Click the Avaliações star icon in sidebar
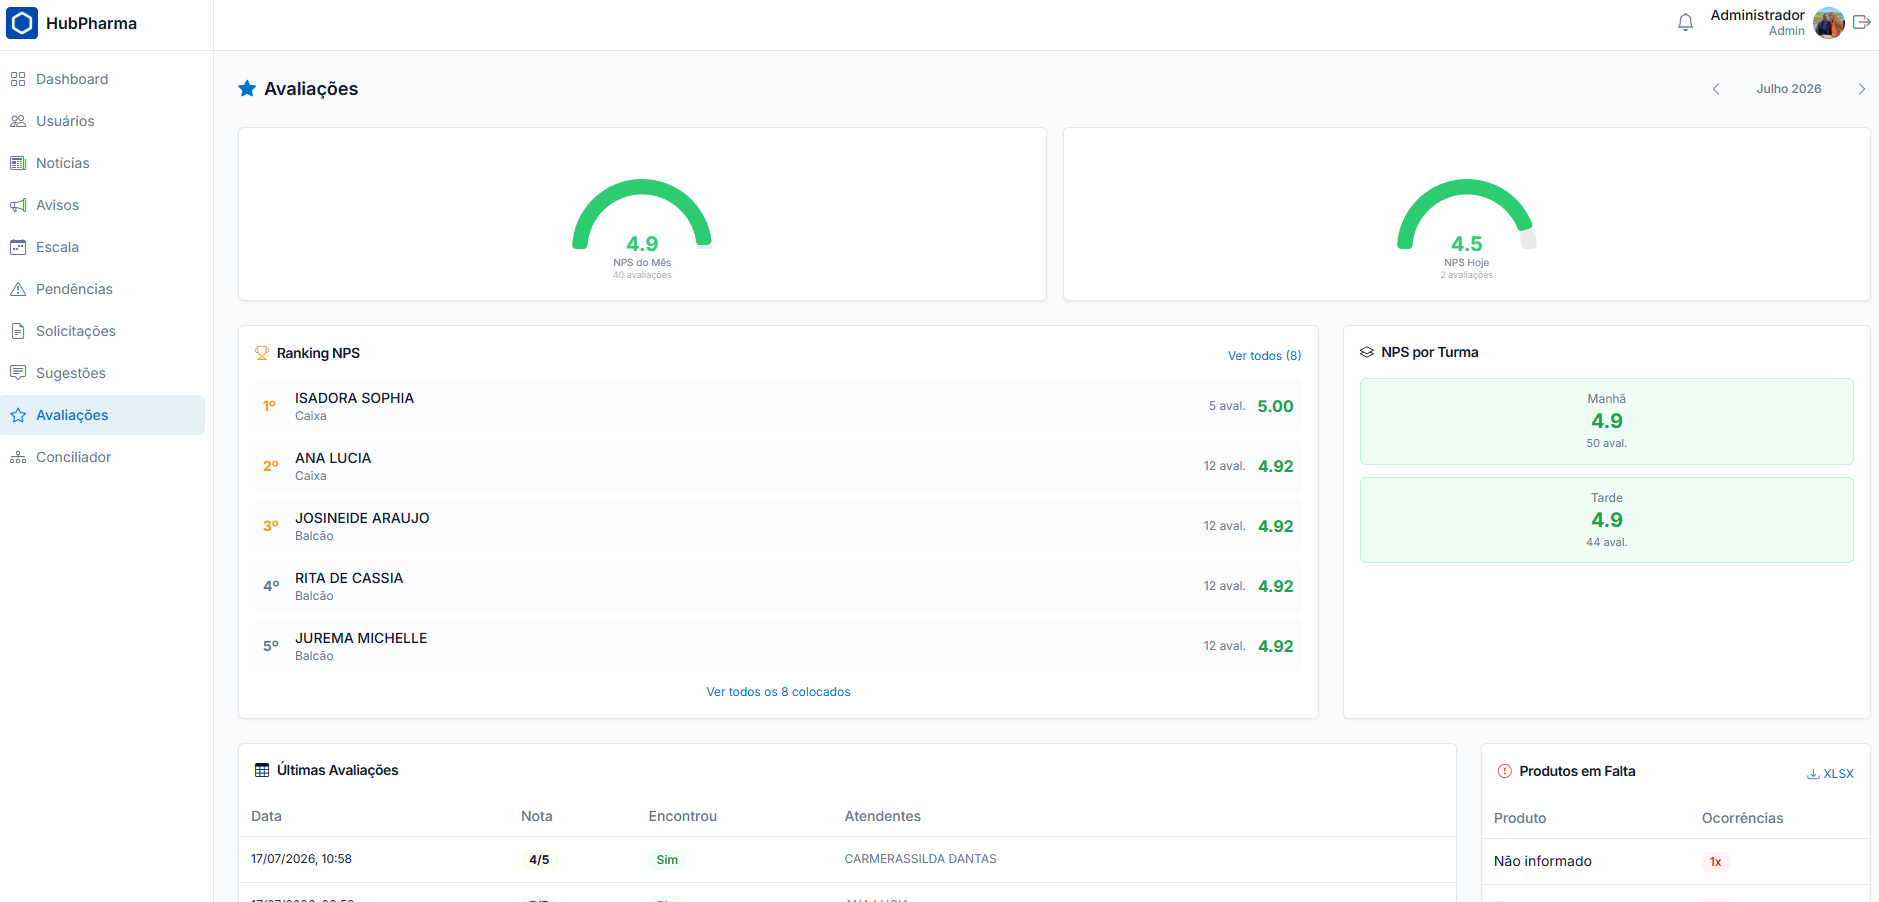 pyautogui.click(x=18, y=415)
